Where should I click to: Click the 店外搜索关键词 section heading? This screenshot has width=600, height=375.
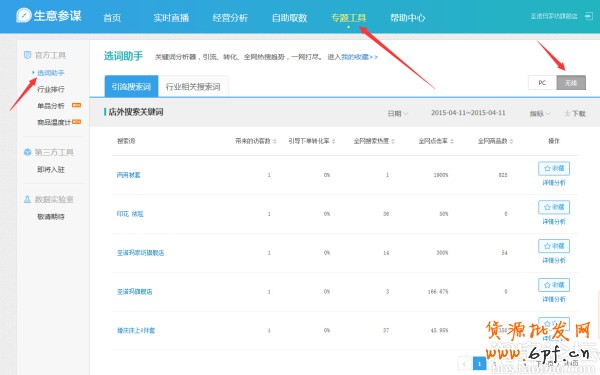tap(136, 112)
